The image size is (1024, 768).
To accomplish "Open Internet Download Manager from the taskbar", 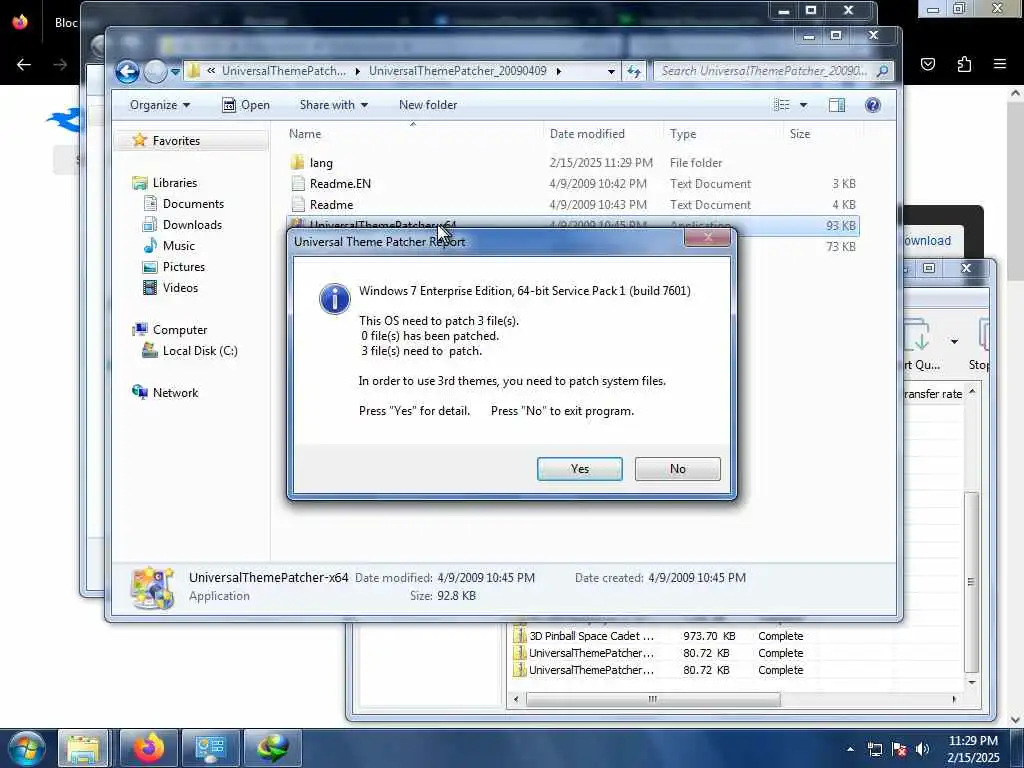I will point(272,748).
